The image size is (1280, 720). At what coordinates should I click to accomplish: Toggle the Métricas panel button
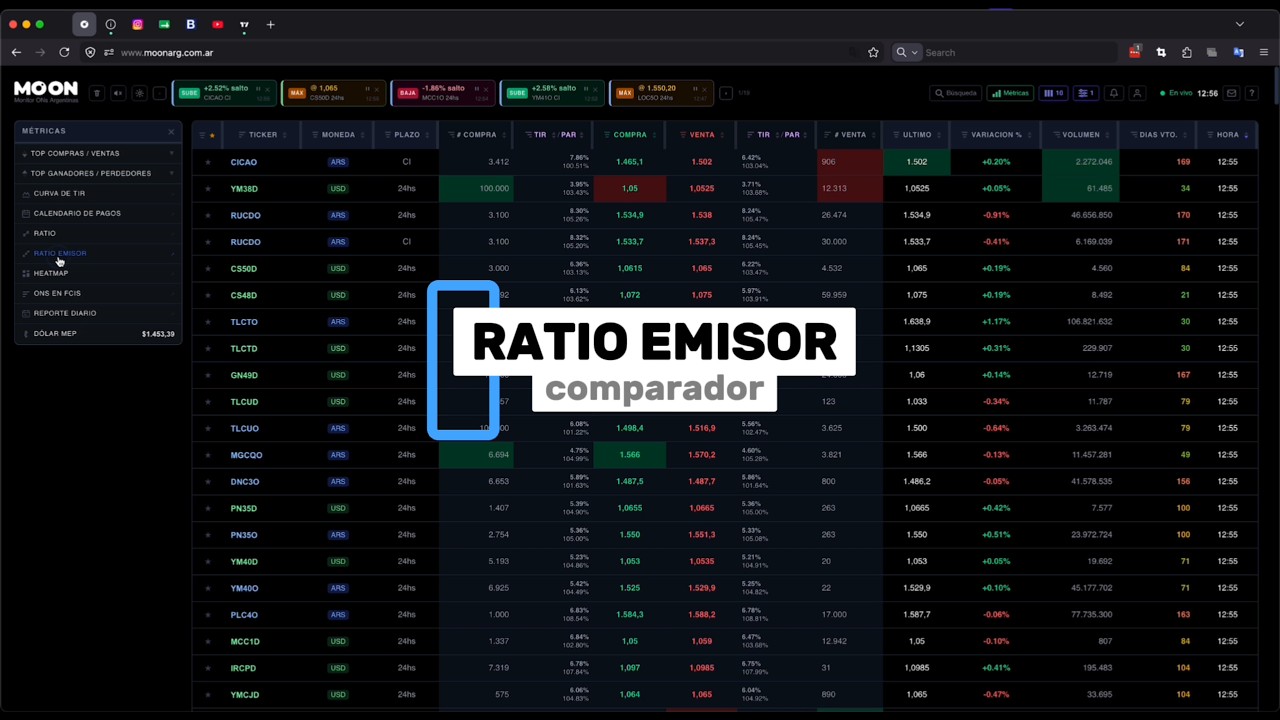[x=1010, y=93]
